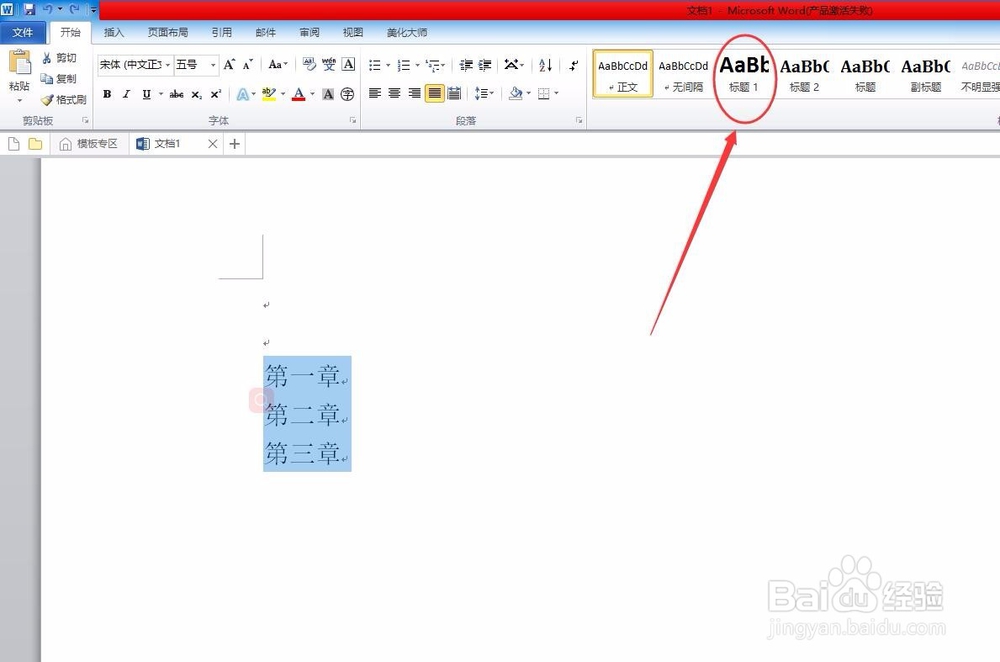Open the font name dropdown (宋体)
This screenshot has height=662, width=1000.
click(x=168, y=65)
